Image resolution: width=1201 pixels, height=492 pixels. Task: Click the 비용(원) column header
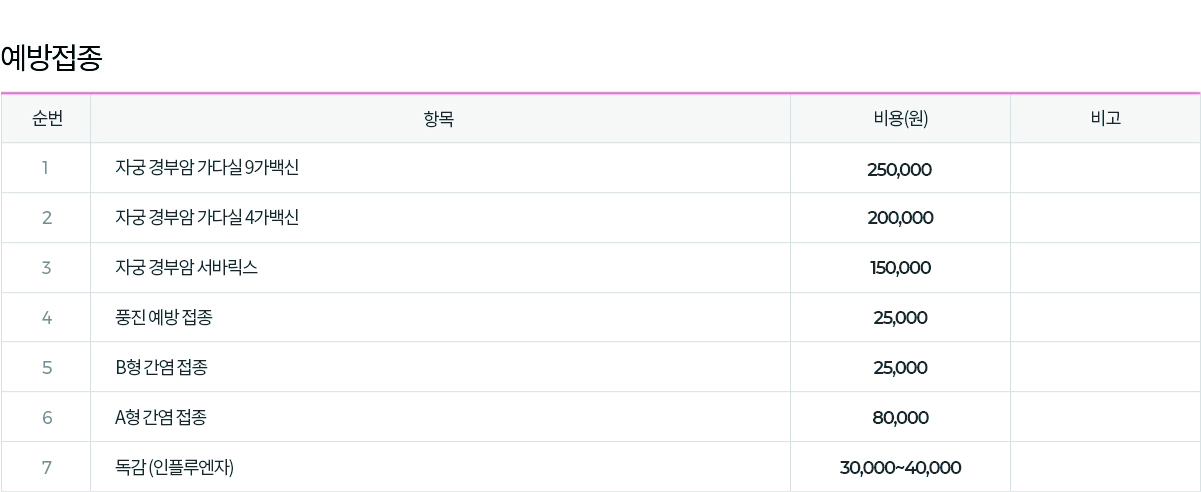[x=900, y=118]
